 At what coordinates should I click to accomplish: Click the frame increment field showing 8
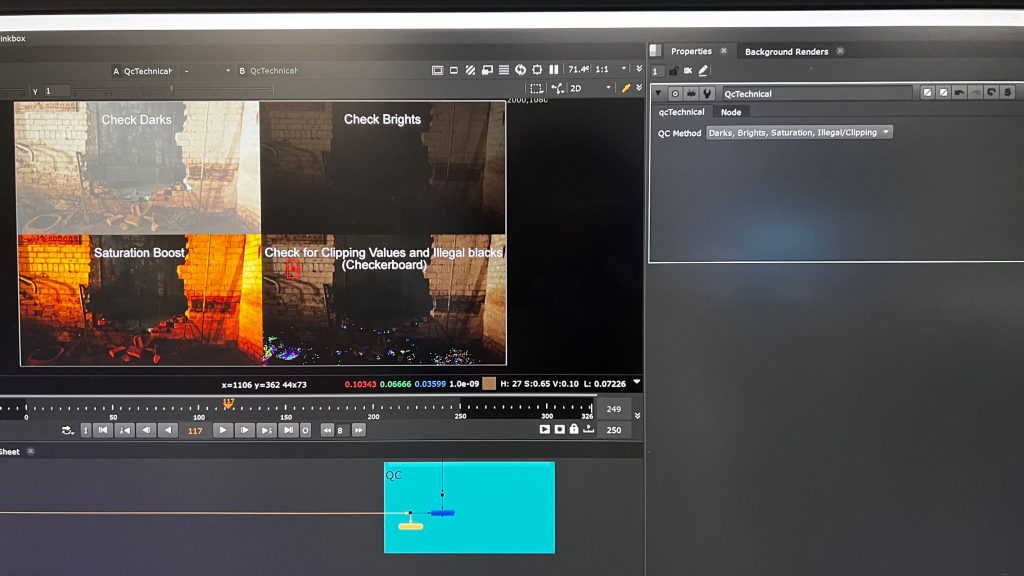341,430
